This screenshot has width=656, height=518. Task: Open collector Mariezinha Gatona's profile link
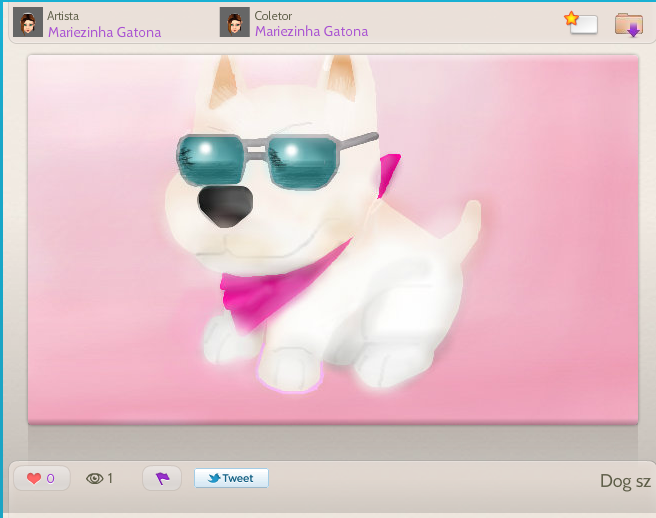pyautogui.click(x=311, y=32)
